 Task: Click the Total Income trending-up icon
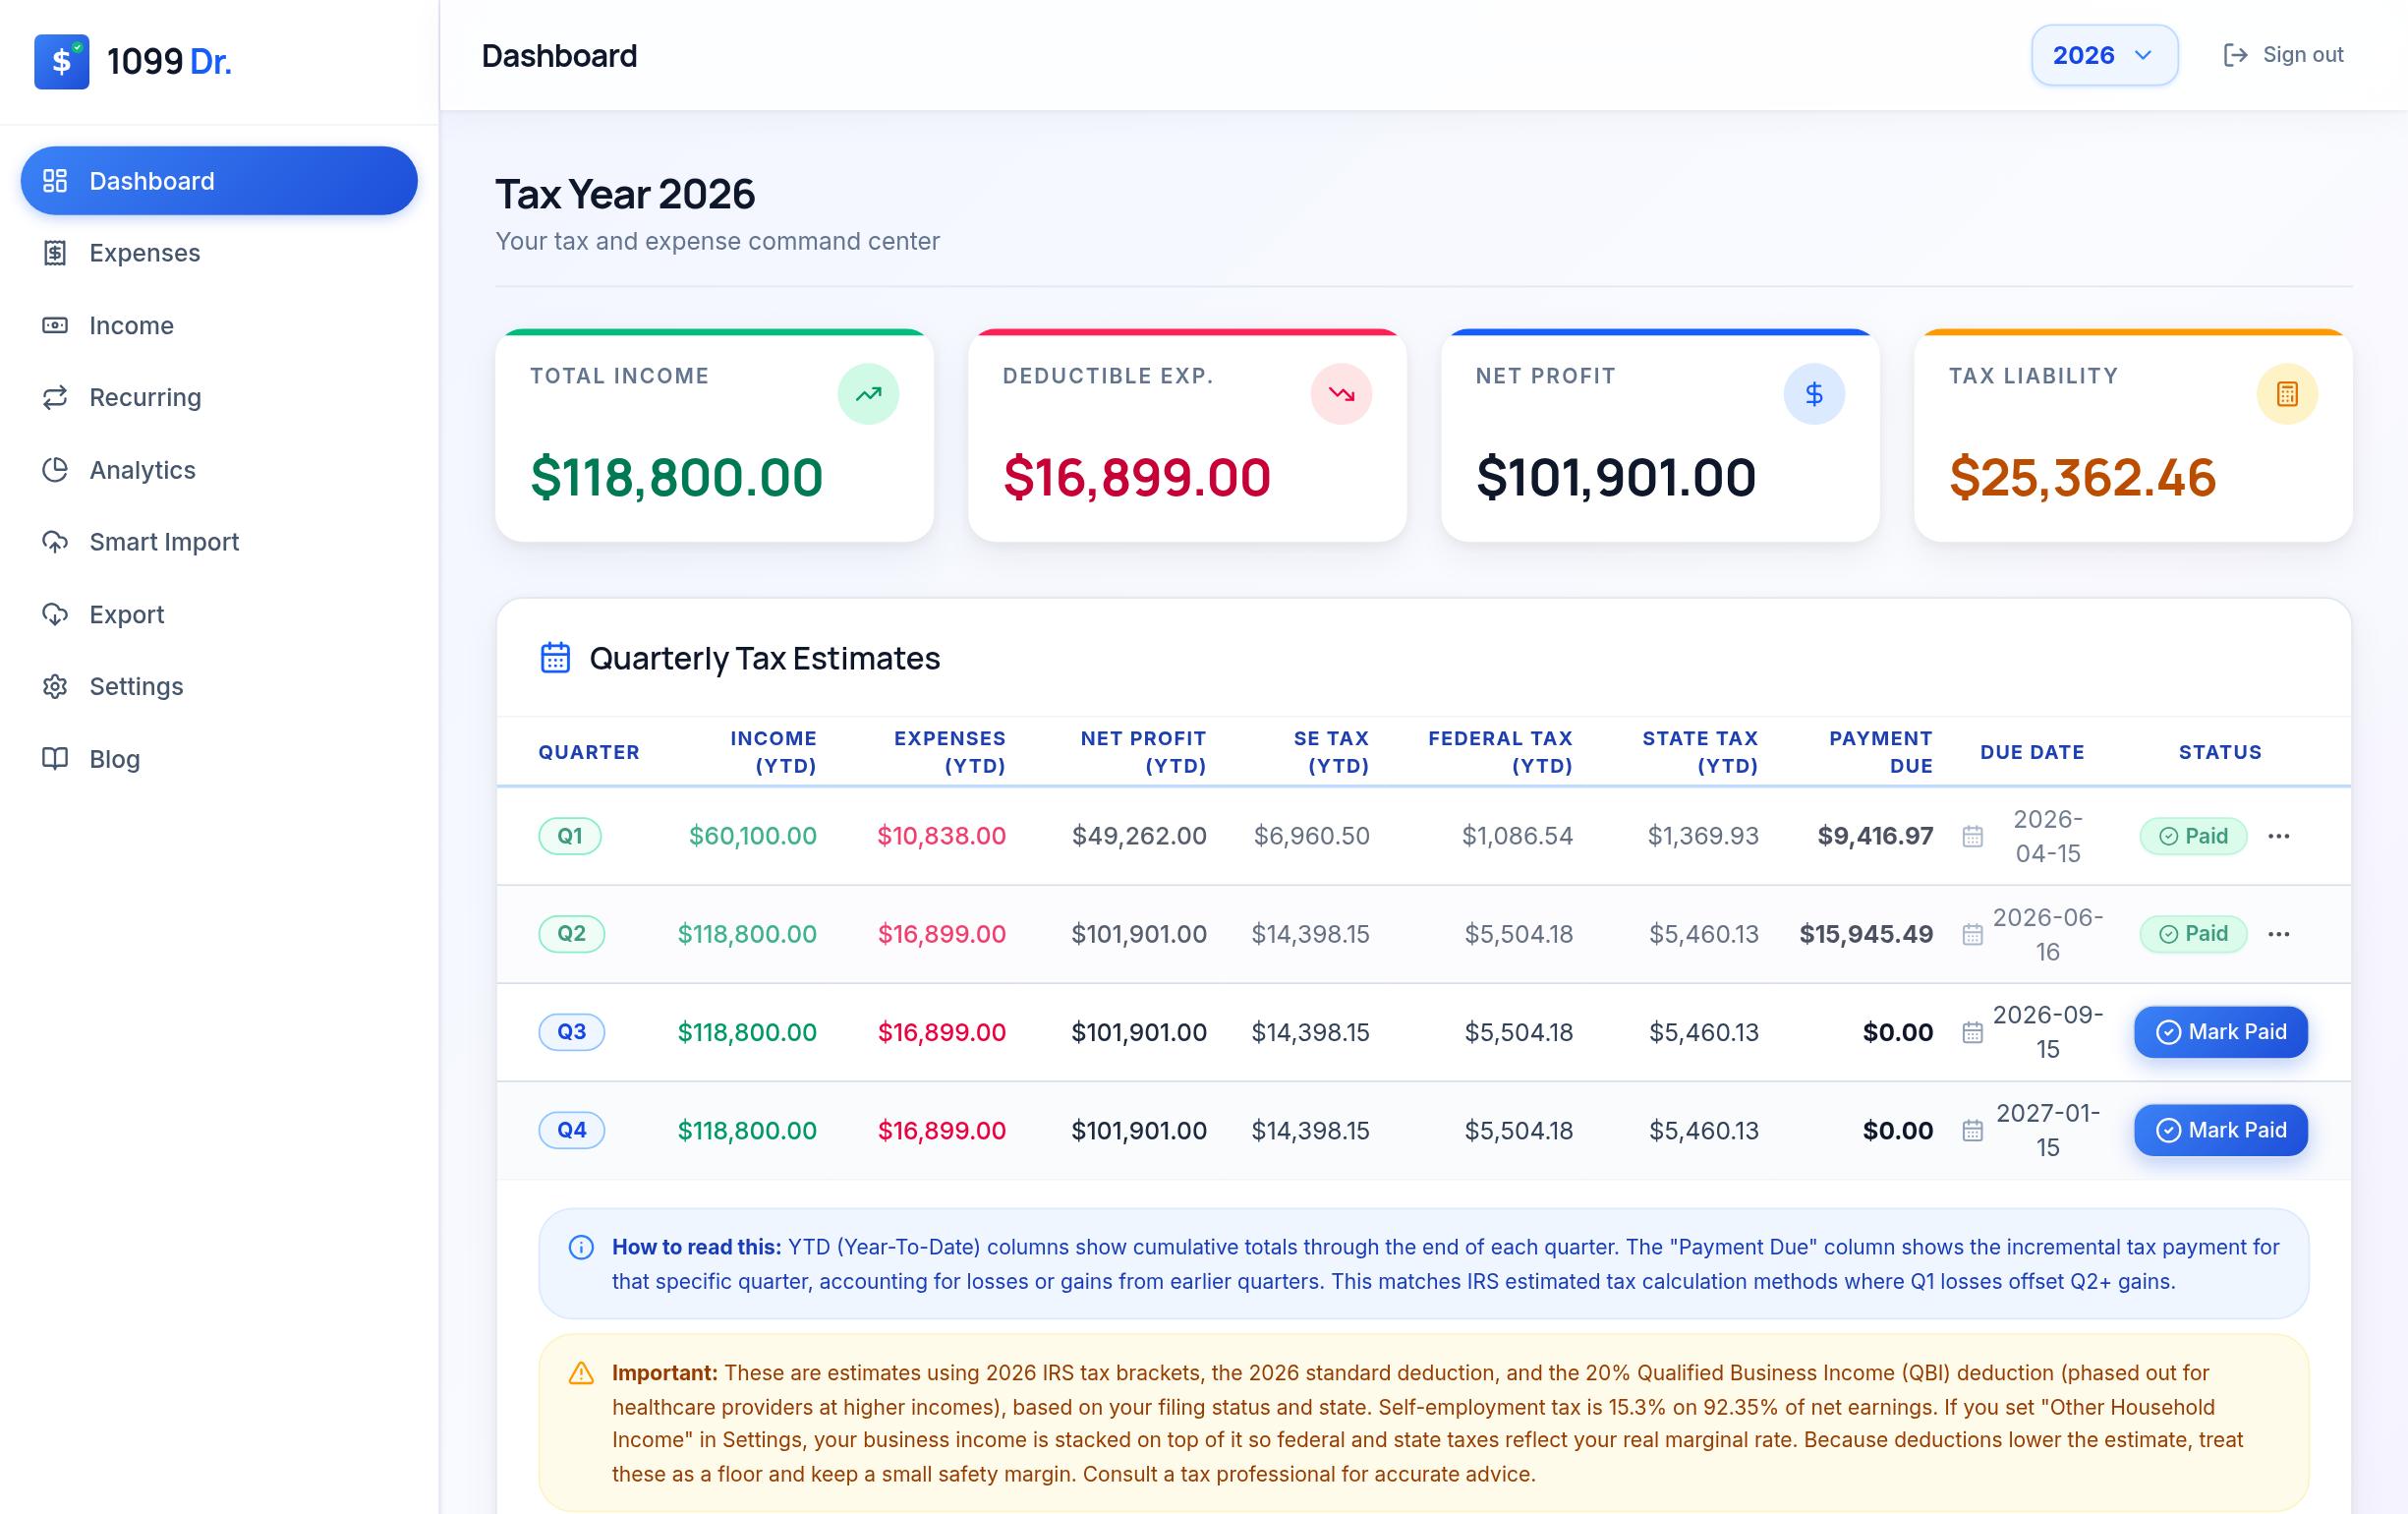pyautogui.click(x=868, y=394)
